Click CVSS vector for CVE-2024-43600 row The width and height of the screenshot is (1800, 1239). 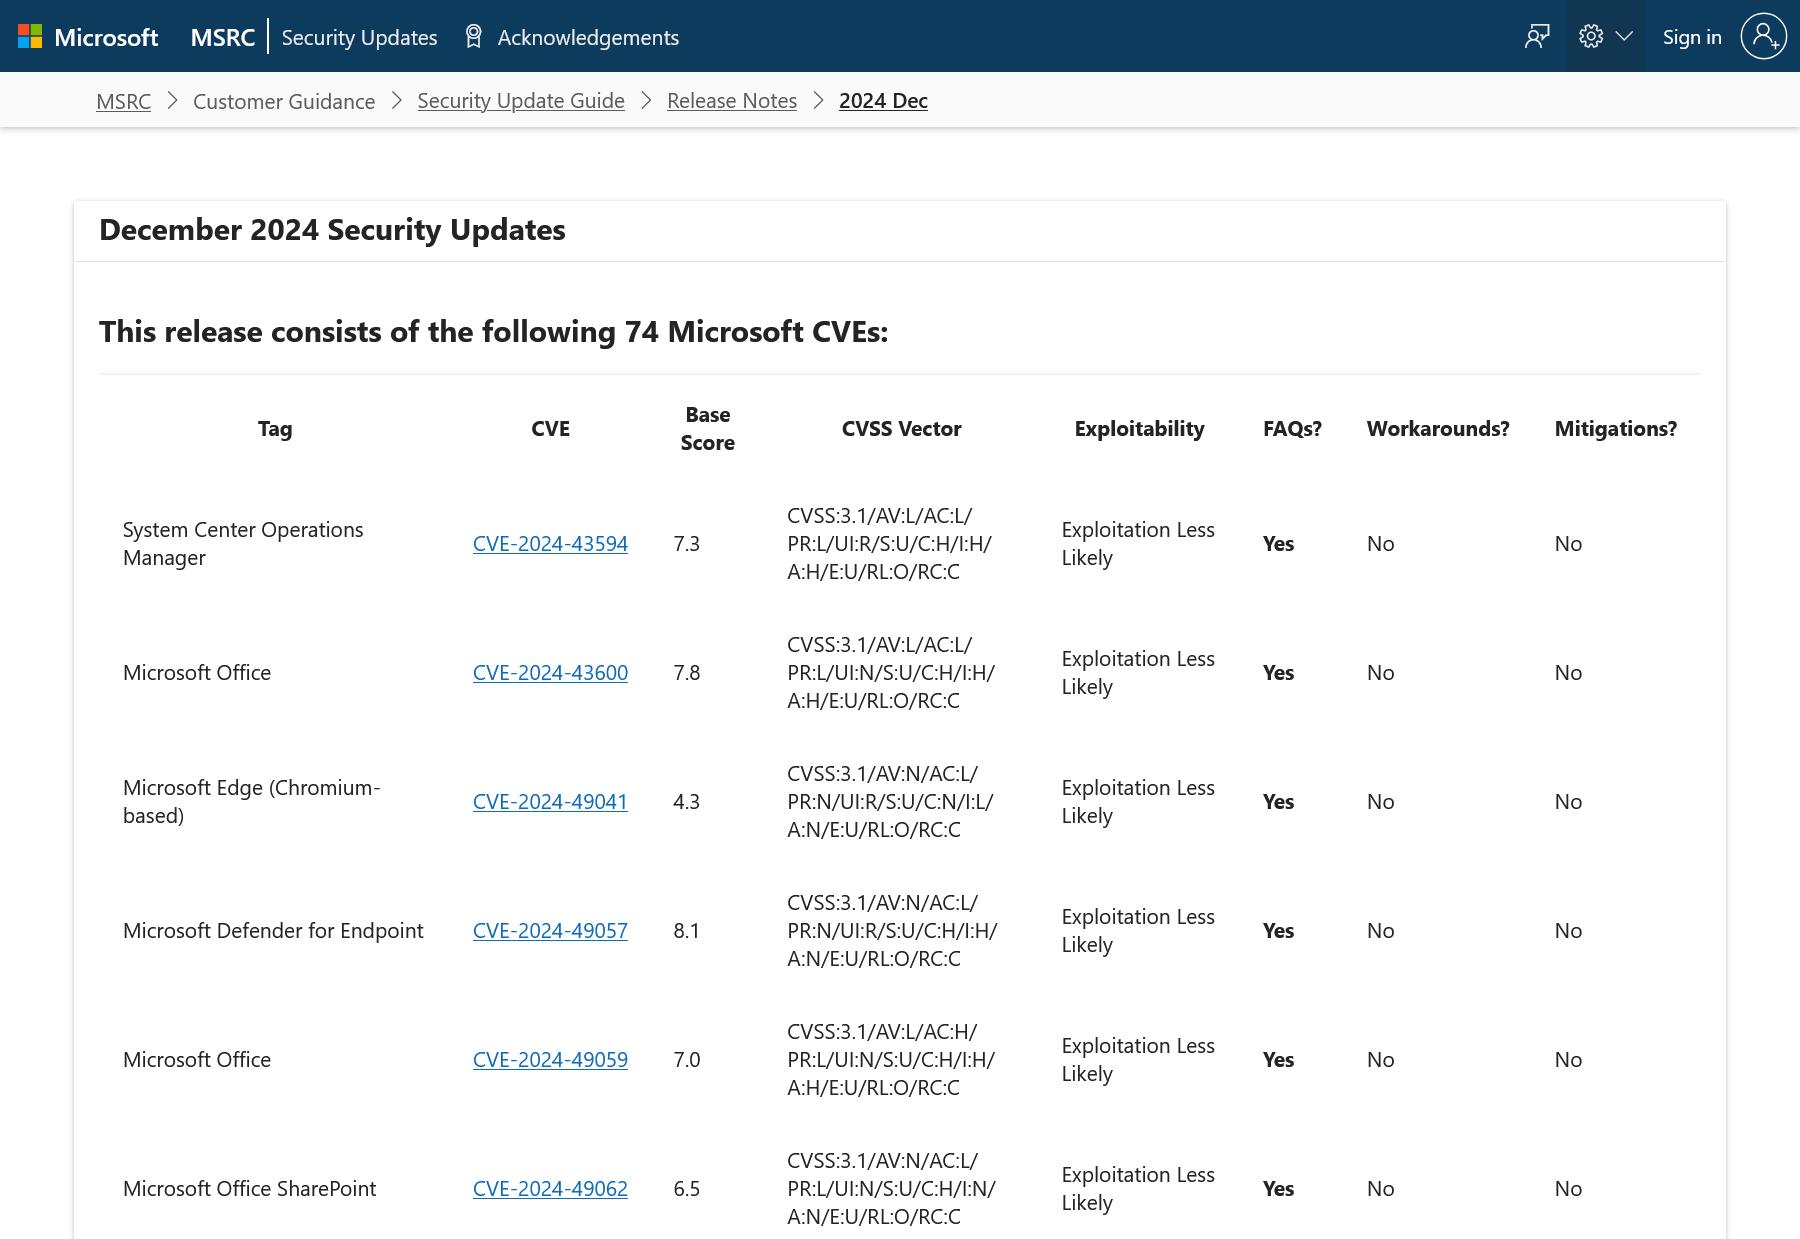click(x=891, y=672)
